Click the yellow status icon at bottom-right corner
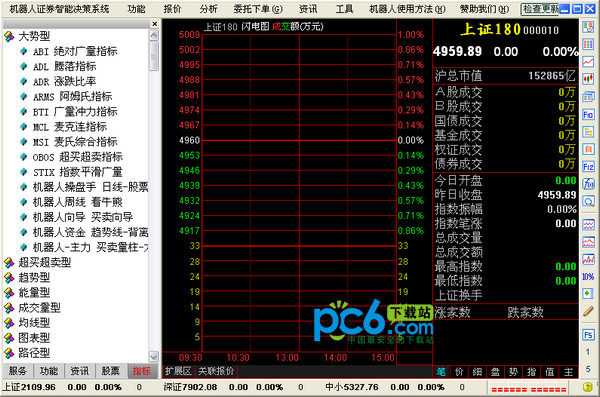 pyautogui.click(x=588, y=387)
